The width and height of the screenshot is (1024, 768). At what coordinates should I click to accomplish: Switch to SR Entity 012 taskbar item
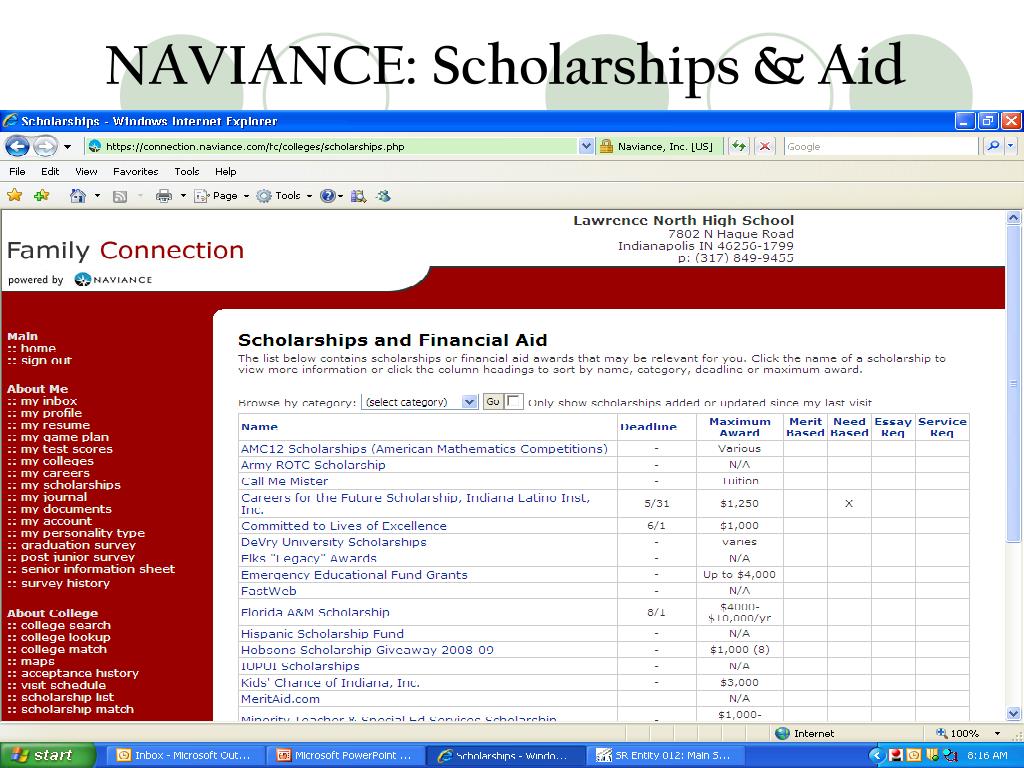point(664,755)
